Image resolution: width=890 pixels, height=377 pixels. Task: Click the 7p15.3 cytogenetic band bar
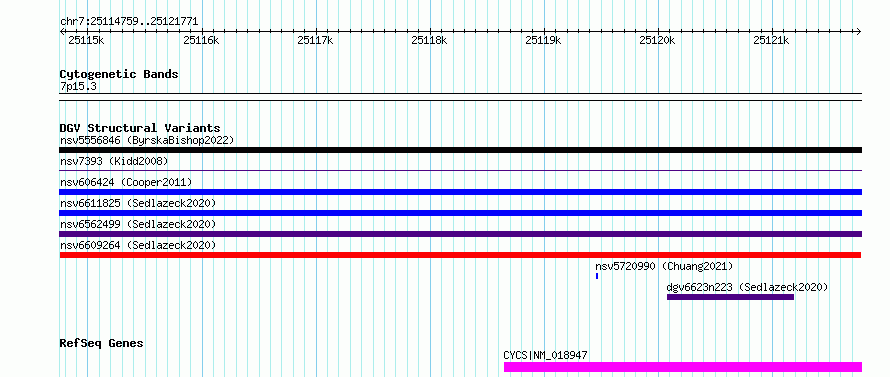460,97
